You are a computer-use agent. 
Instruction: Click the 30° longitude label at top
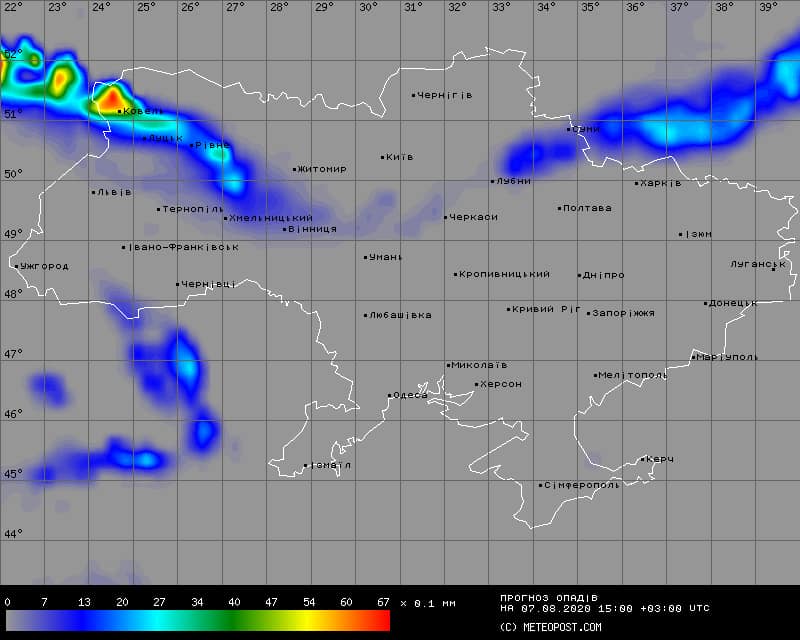[x=368, y=7]
